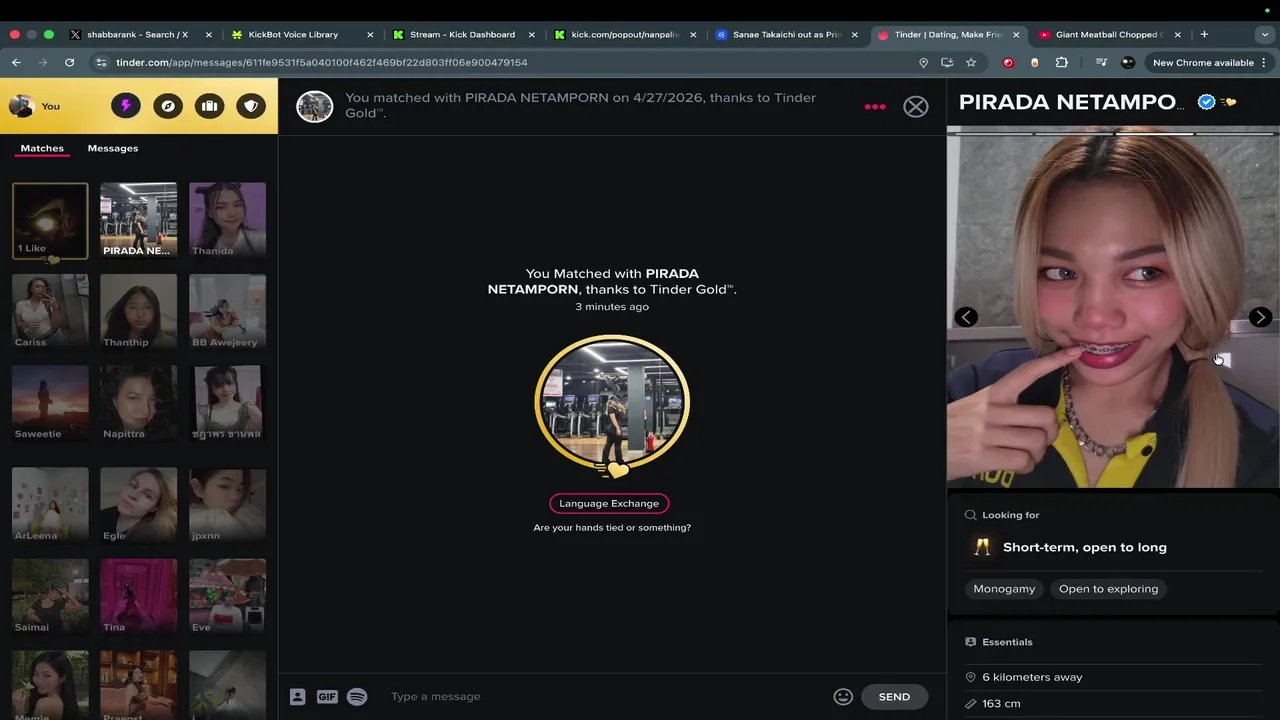Open Cariss match thumbnail

(50, 312)
